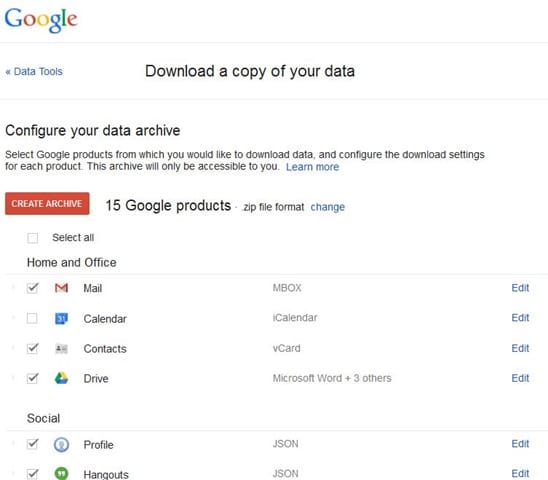Click the Gmail icon in Mail row
The width and height of the screenshot is (548, 480).
coord(62,288)
